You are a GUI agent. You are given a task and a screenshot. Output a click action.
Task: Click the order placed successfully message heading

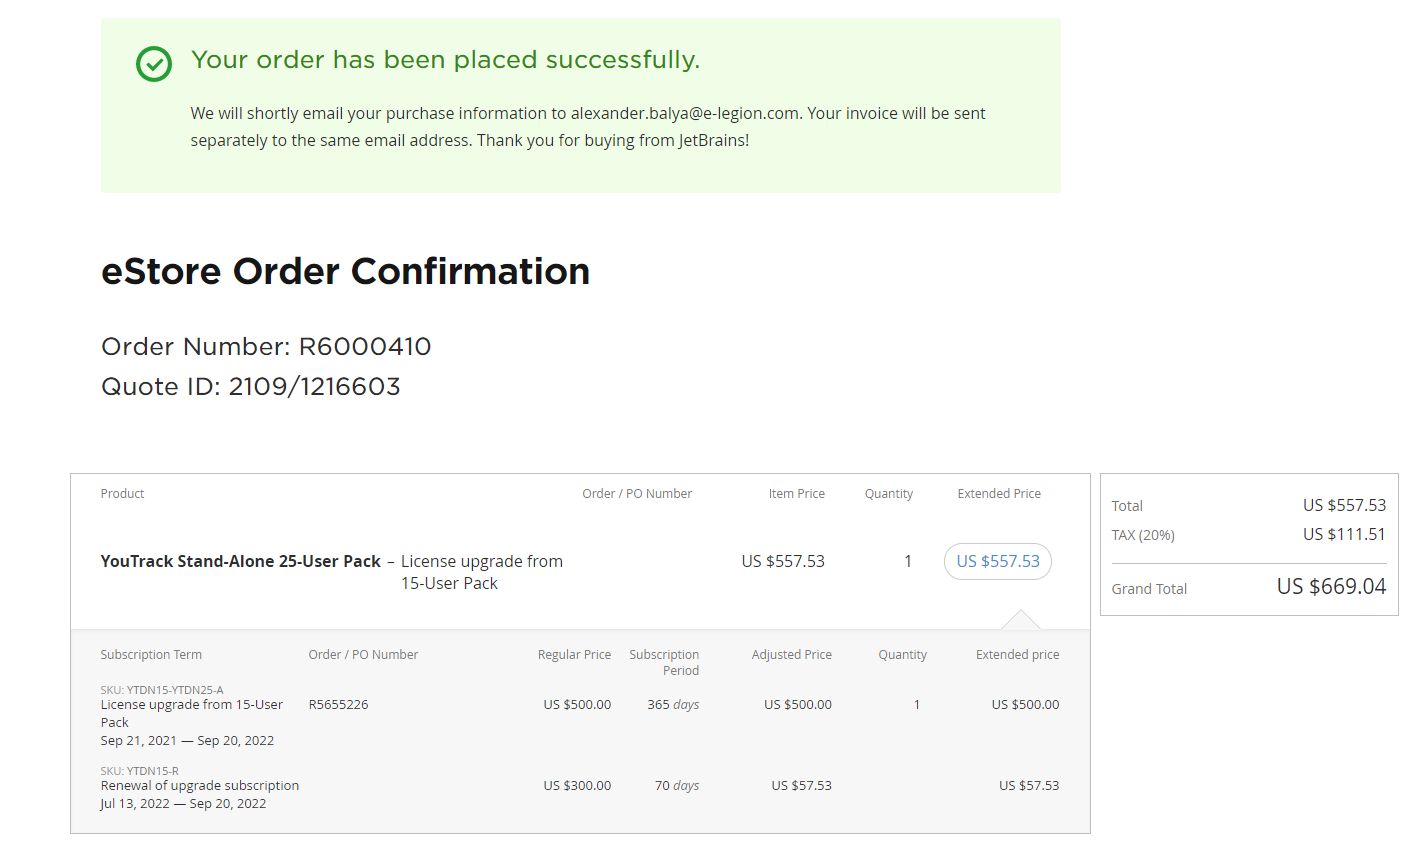pyautogui.click(x=445, y=60)
